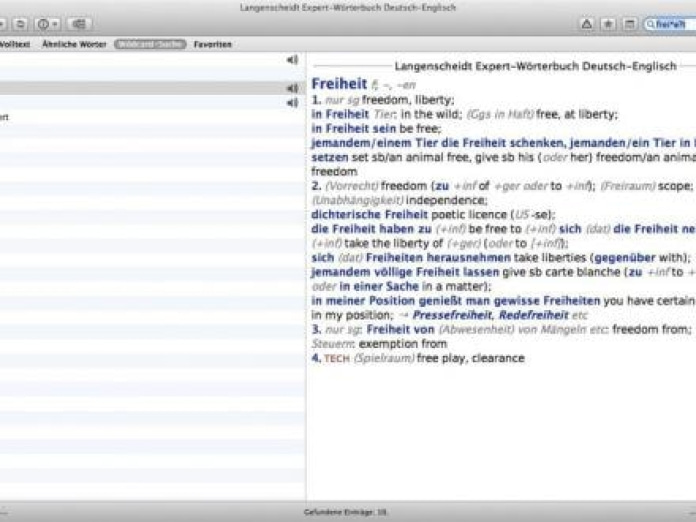This screenshot has width=696, height=522.
Task: Click the 'Gefundene Einträge: 18' status text
Action: (345, 512)
